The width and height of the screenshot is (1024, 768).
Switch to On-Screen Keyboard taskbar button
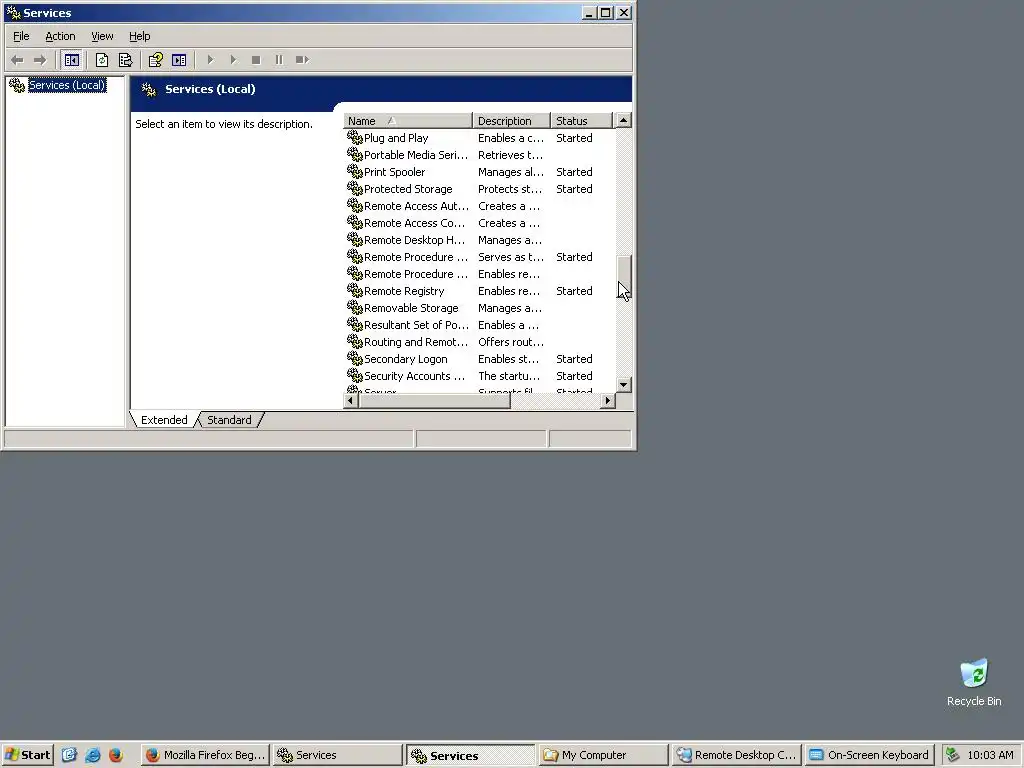click(x=869, y=755)
